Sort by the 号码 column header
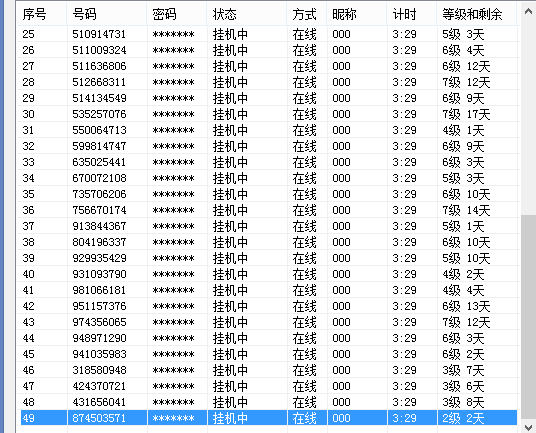536x433 pixels. click(107, 14)
